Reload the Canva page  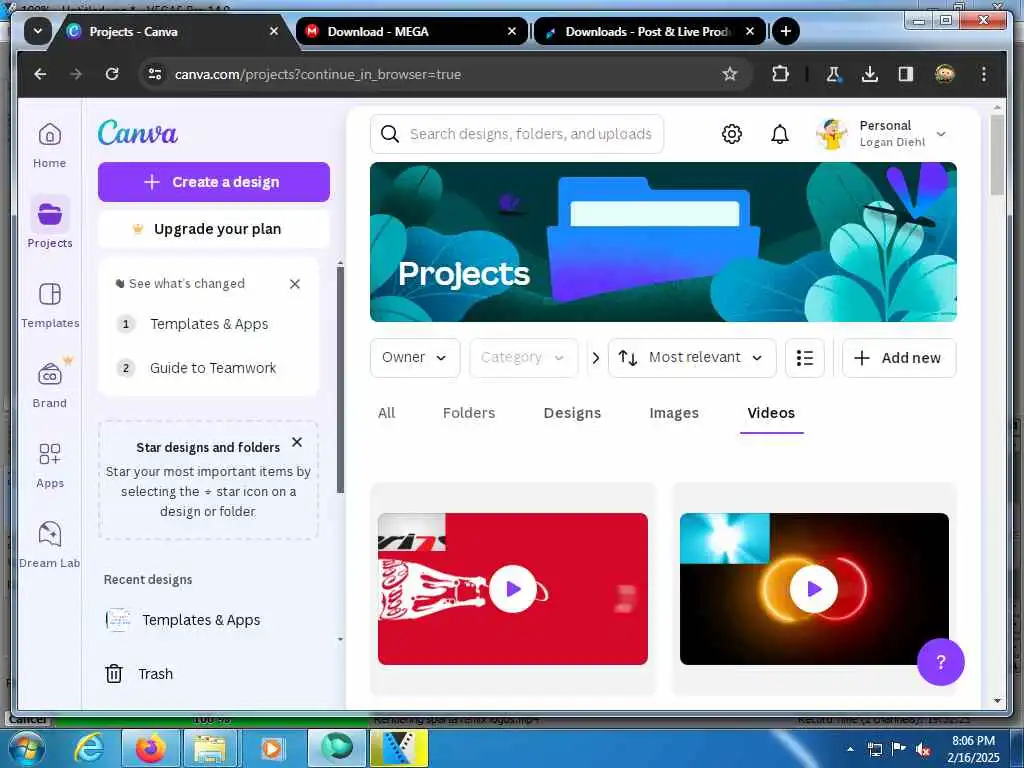pyautogui.click(x=112, y=74)
